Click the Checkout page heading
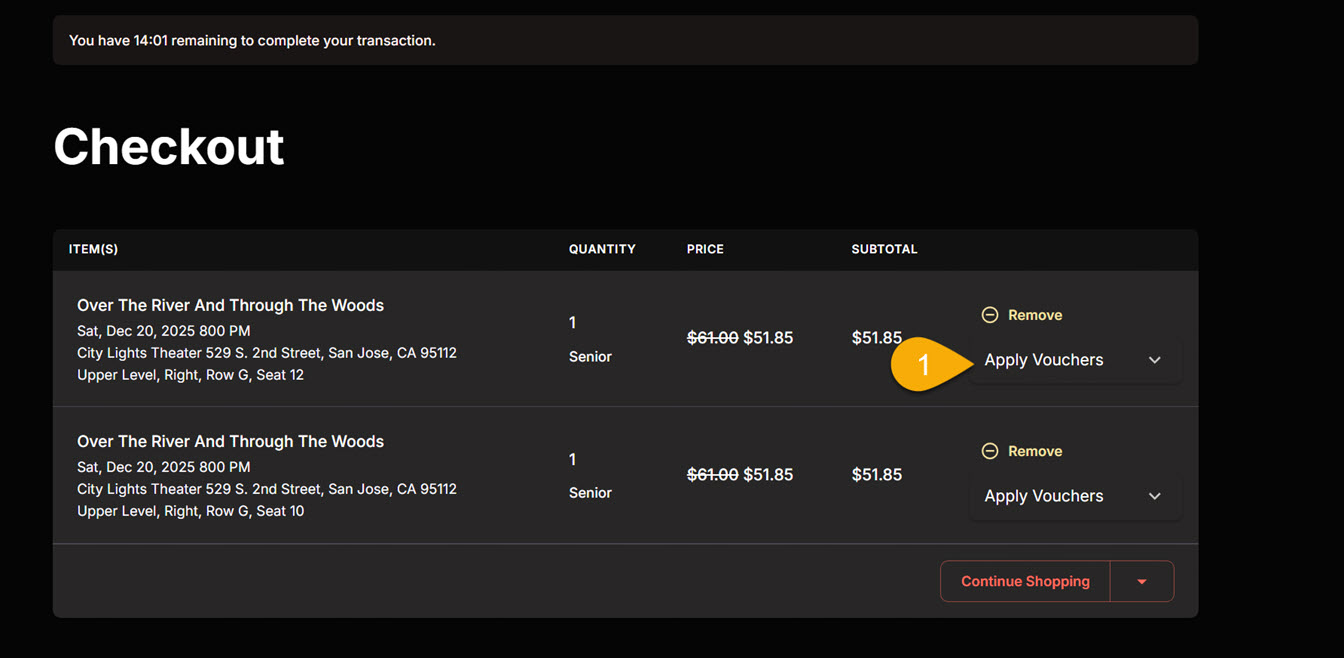The height and width of the screenshot is (658, 1344). point(169,147)
